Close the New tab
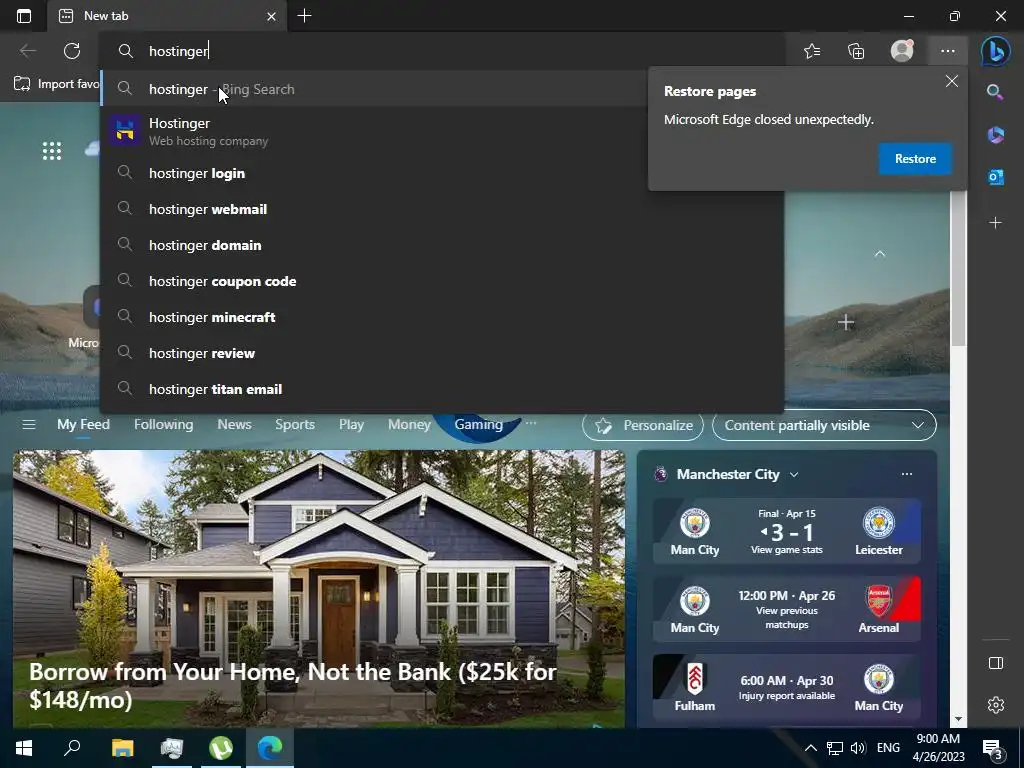 coord(271,16)
